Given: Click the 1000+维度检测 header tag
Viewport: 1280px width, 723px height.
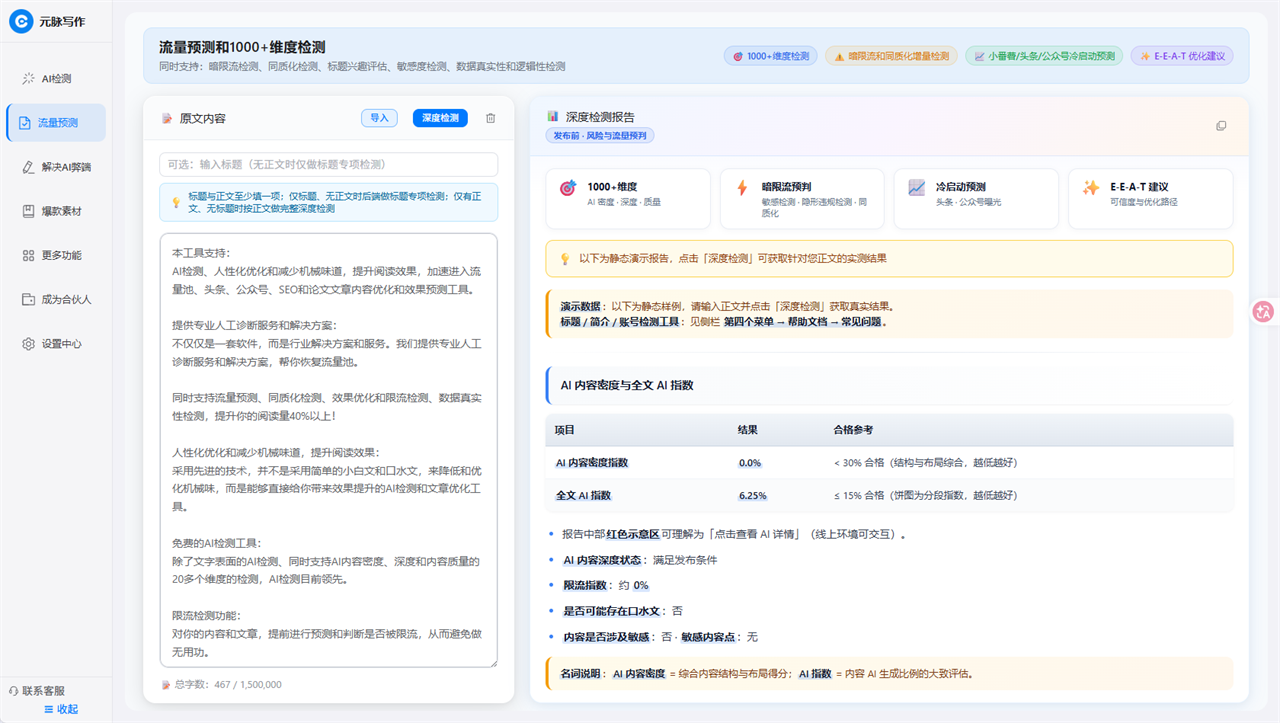Looking at the screenshot, I should (771, 56).
